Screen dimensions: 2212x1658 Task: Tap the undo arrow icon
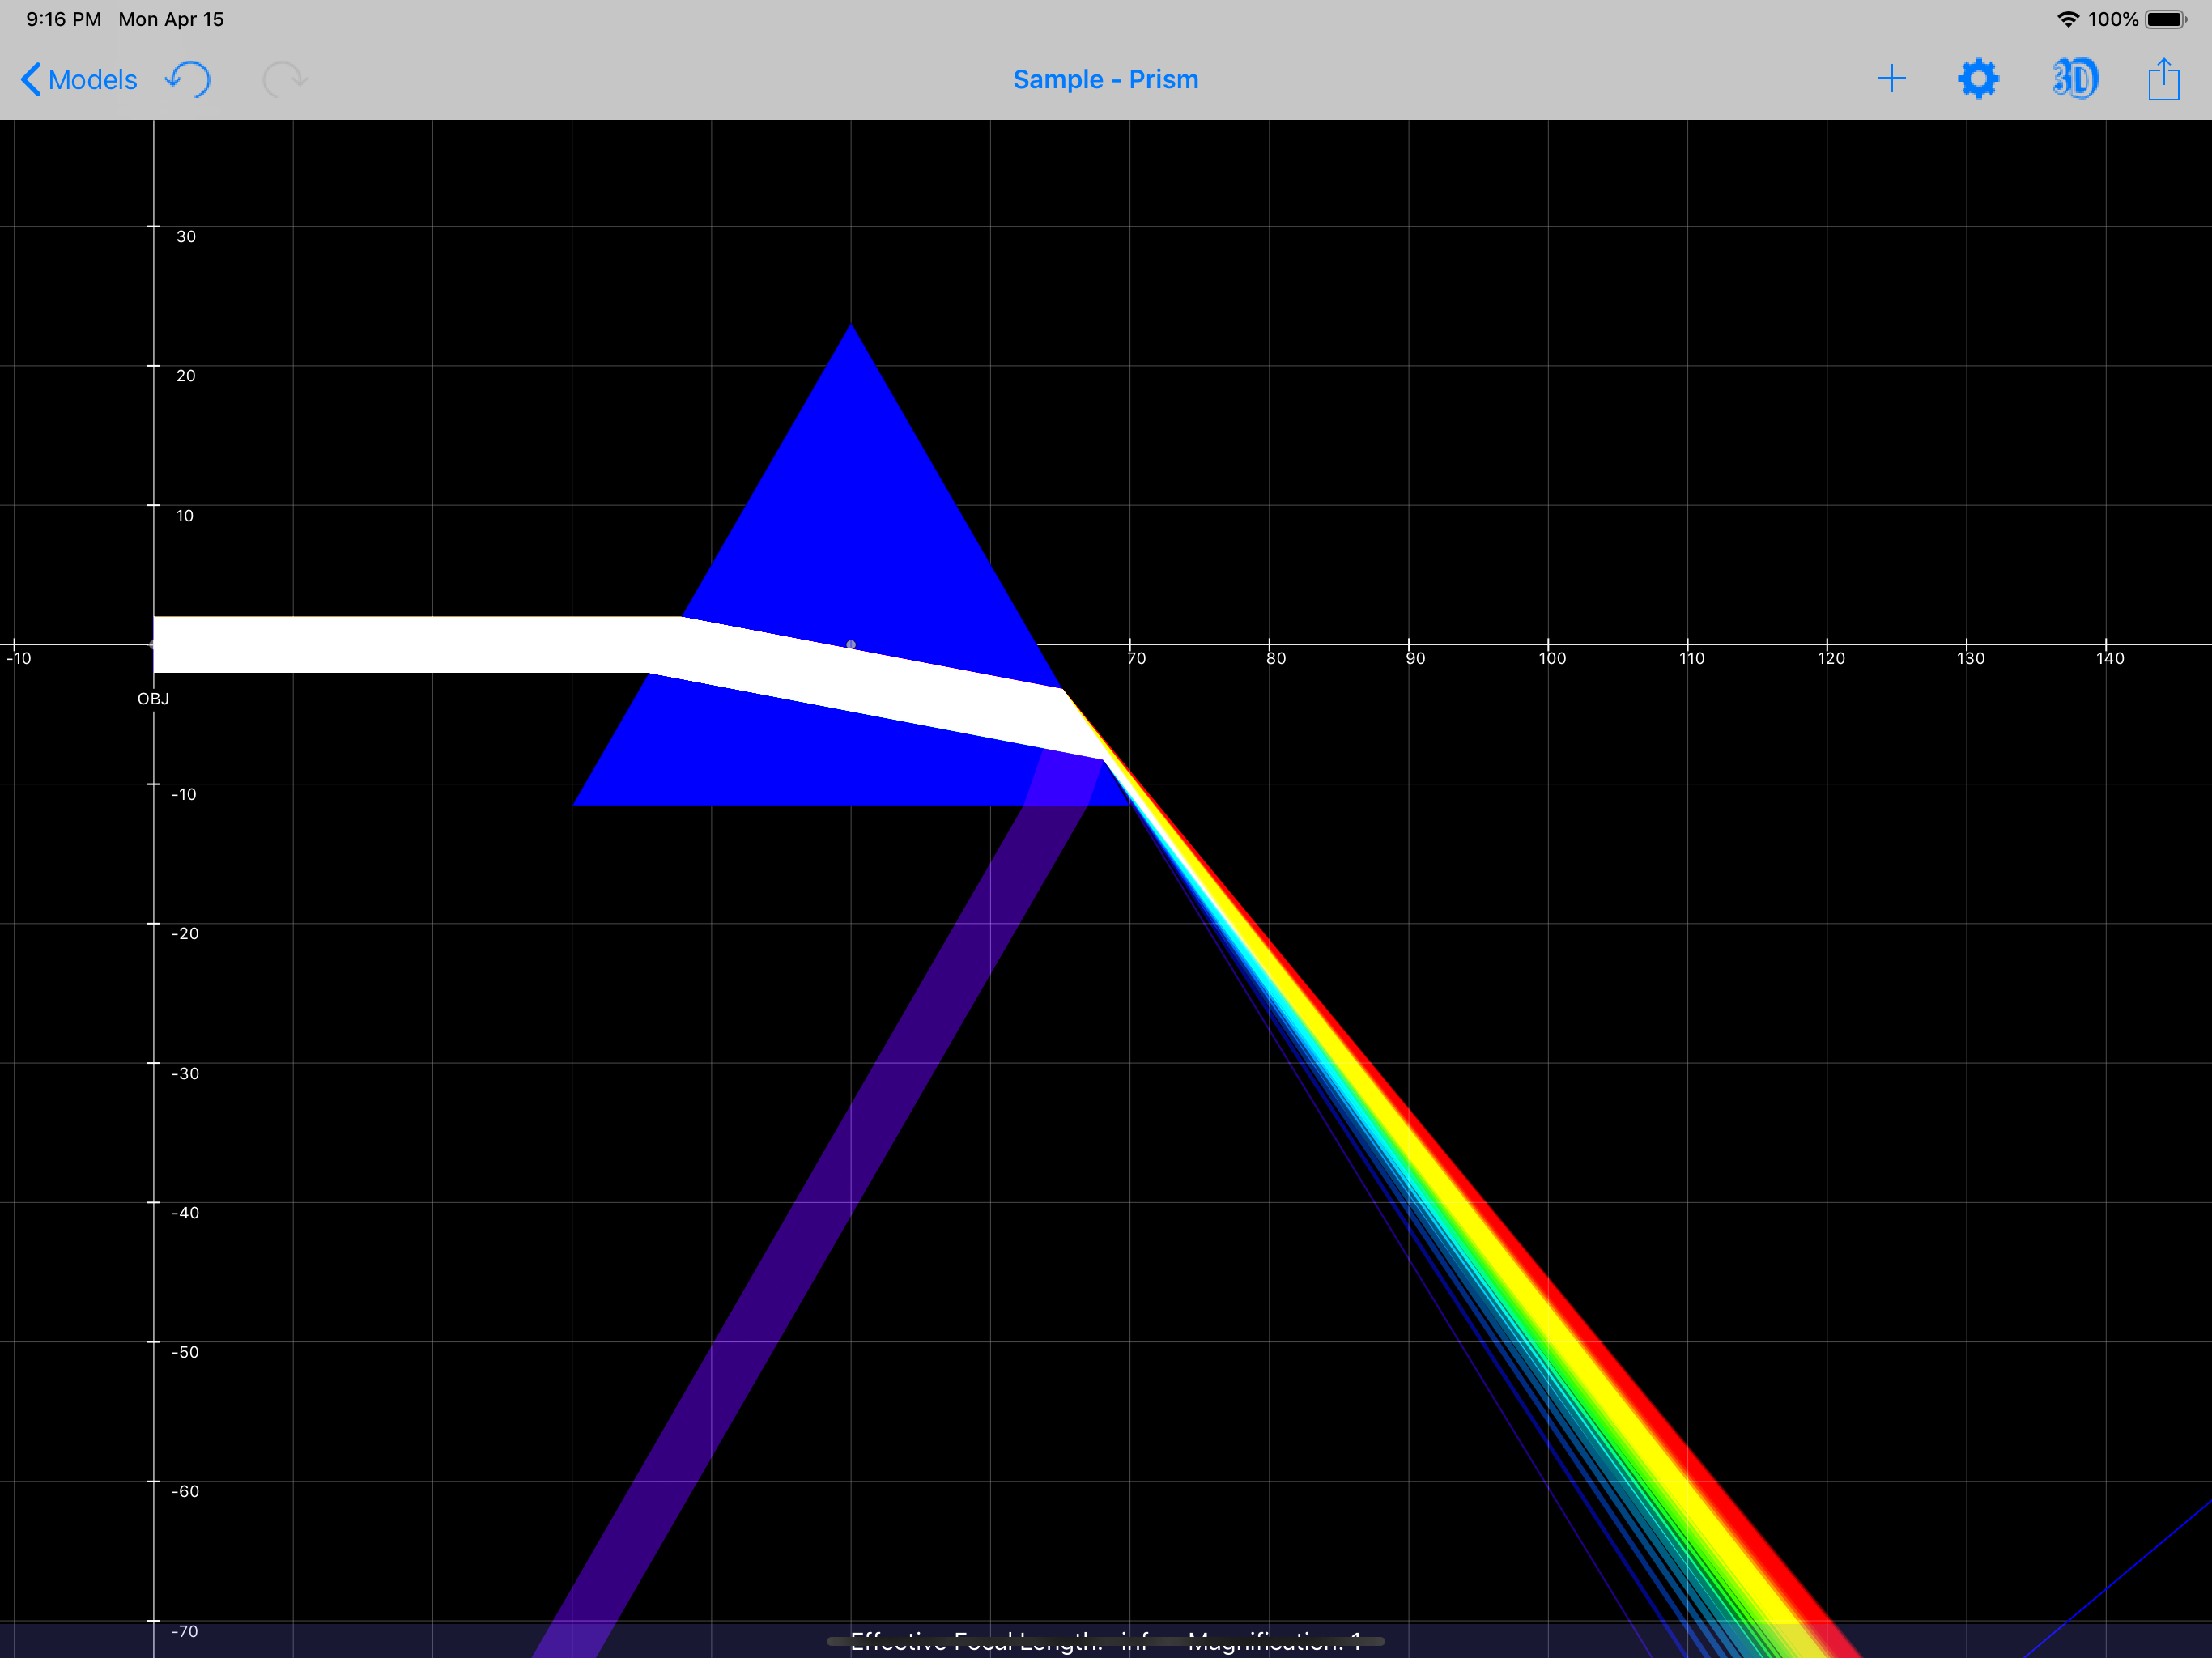click(188, 79)
